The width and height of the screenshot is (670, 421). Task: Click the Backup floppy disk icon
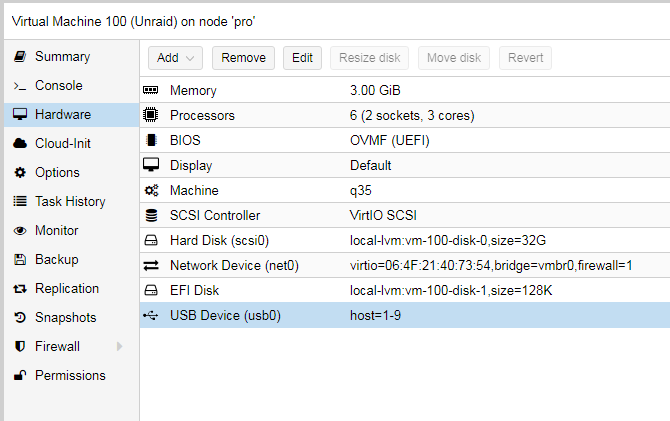[20, 259]
